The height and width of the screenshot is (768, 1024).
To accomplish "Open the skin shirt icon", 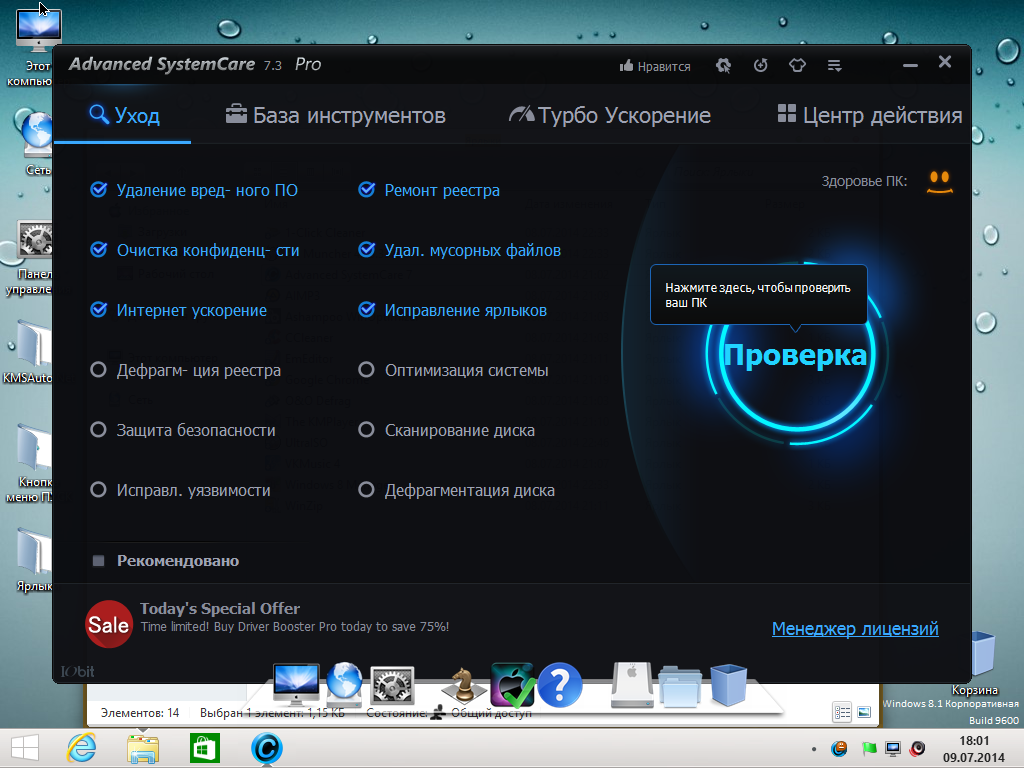I will point(797,65).
